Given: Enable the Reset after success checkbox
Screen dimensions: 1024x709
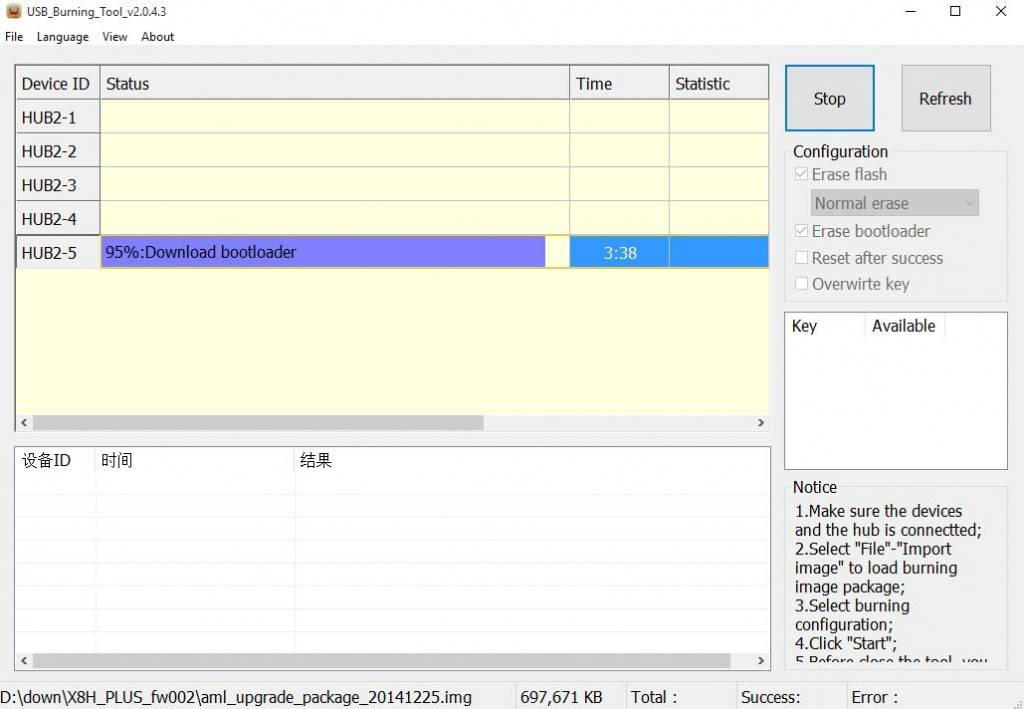Looking at the screenshot, I should coord(801,257).
